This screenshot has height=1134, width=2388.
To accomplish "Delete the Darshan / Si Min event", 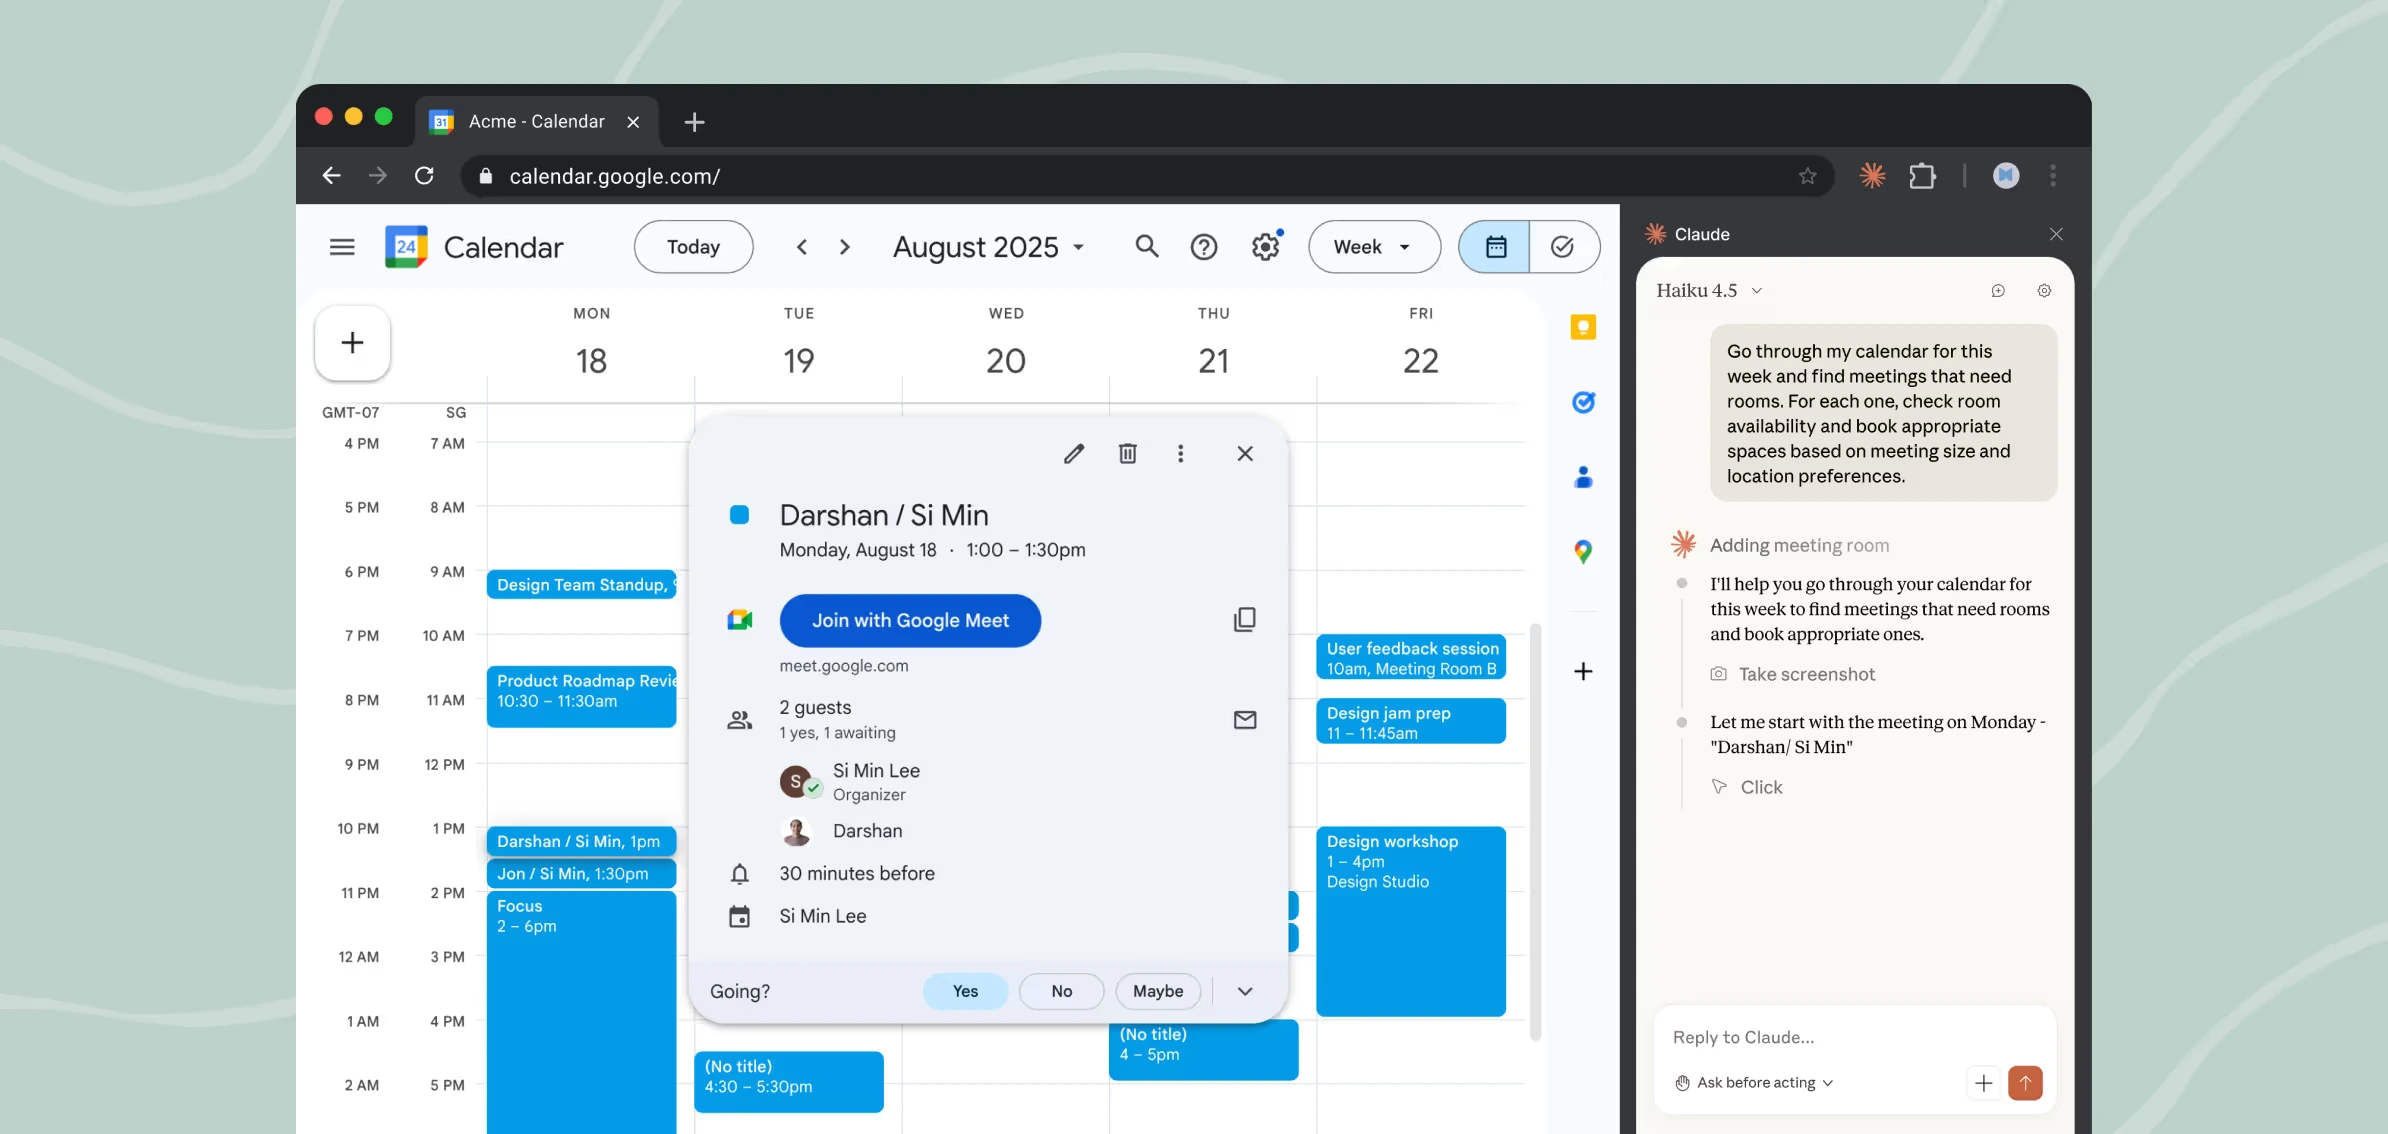I will pyautogui.click(x=1128, y=453).
